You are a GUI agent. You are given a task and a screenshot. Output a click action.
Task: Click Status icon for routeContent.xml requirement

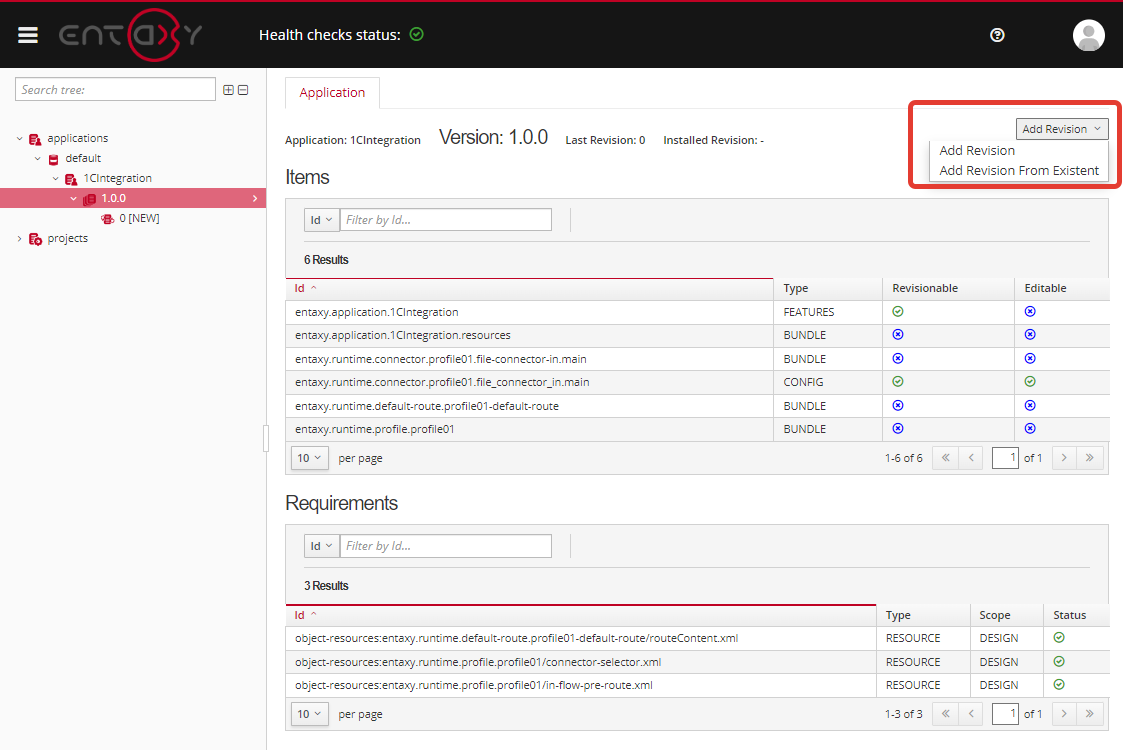tap(1059, 638)
